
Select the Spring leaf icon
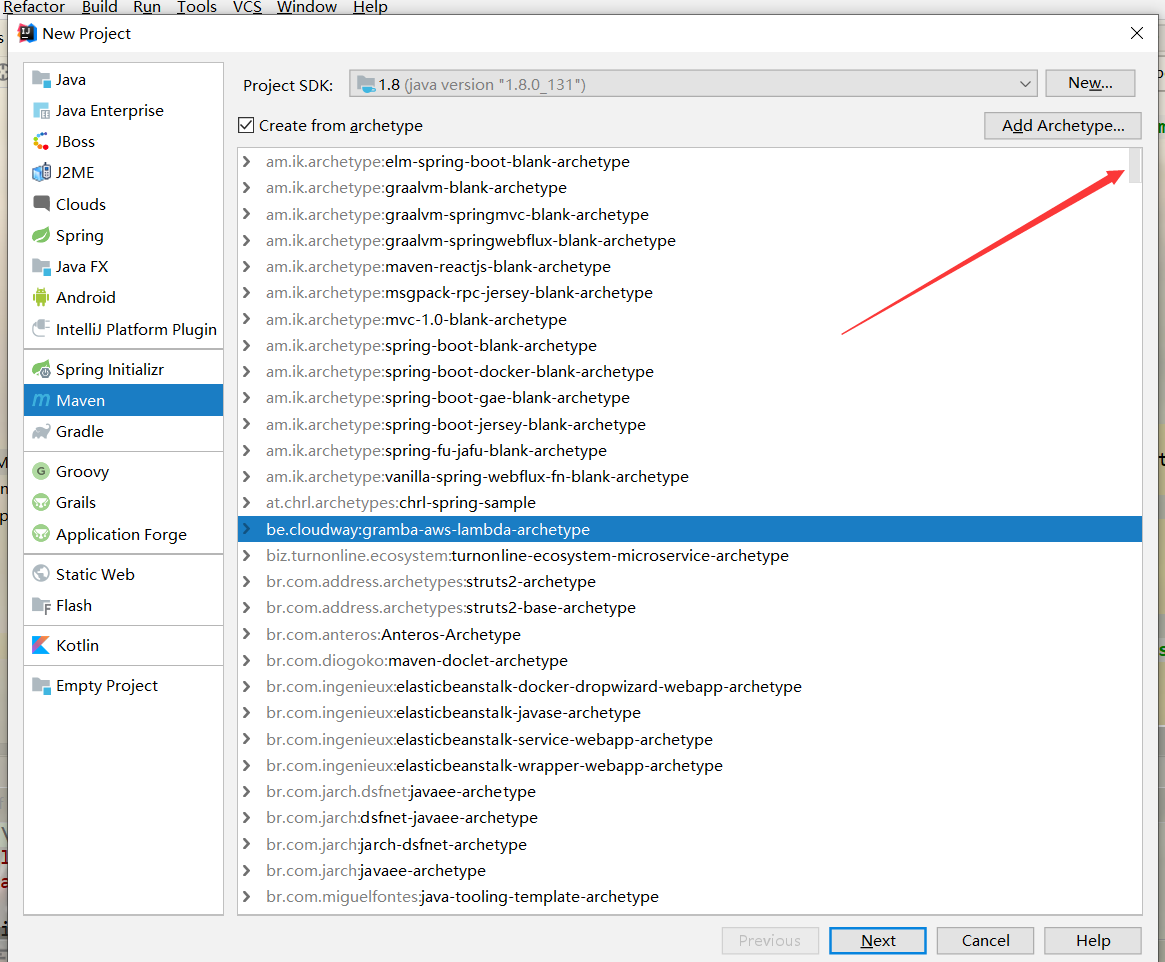[41, 235]
